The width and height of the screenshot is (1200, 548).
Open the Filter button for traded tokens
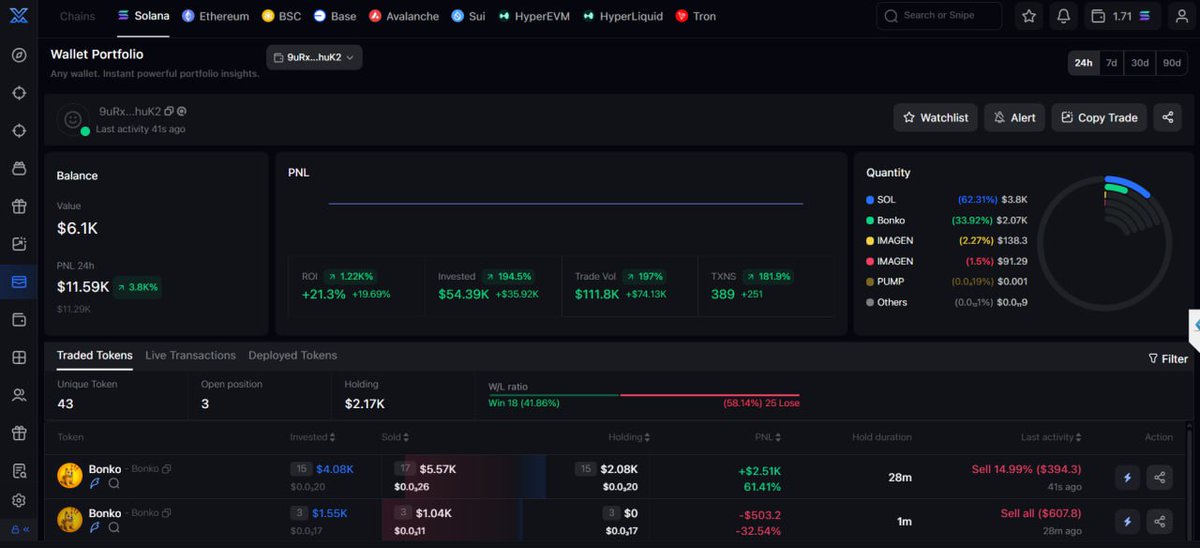click(1168, 358)
